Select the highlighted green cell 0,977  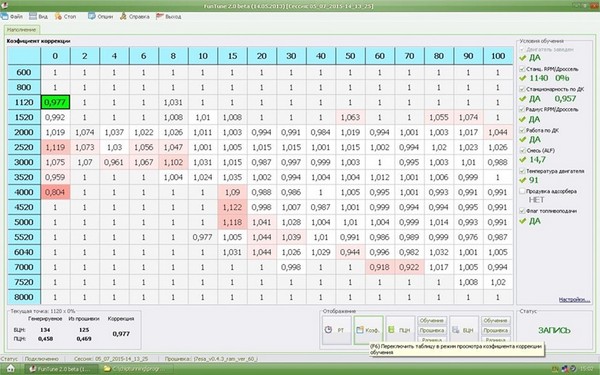pyautogui.click(x=55, y=102)
